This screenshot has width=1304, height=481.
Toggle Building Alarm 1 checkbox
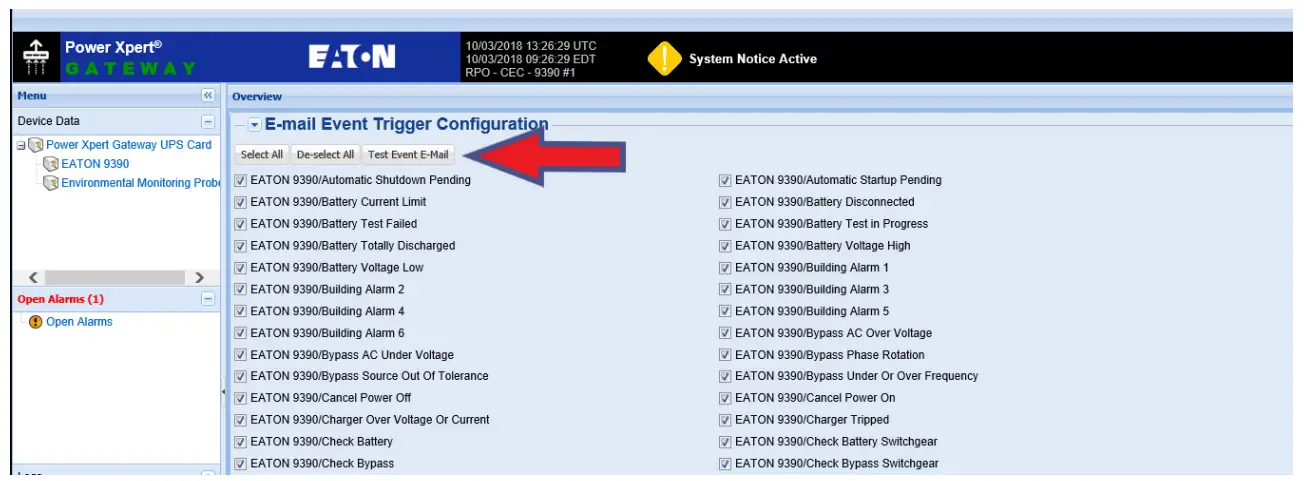pyautogui.click(x=725, y=268)
